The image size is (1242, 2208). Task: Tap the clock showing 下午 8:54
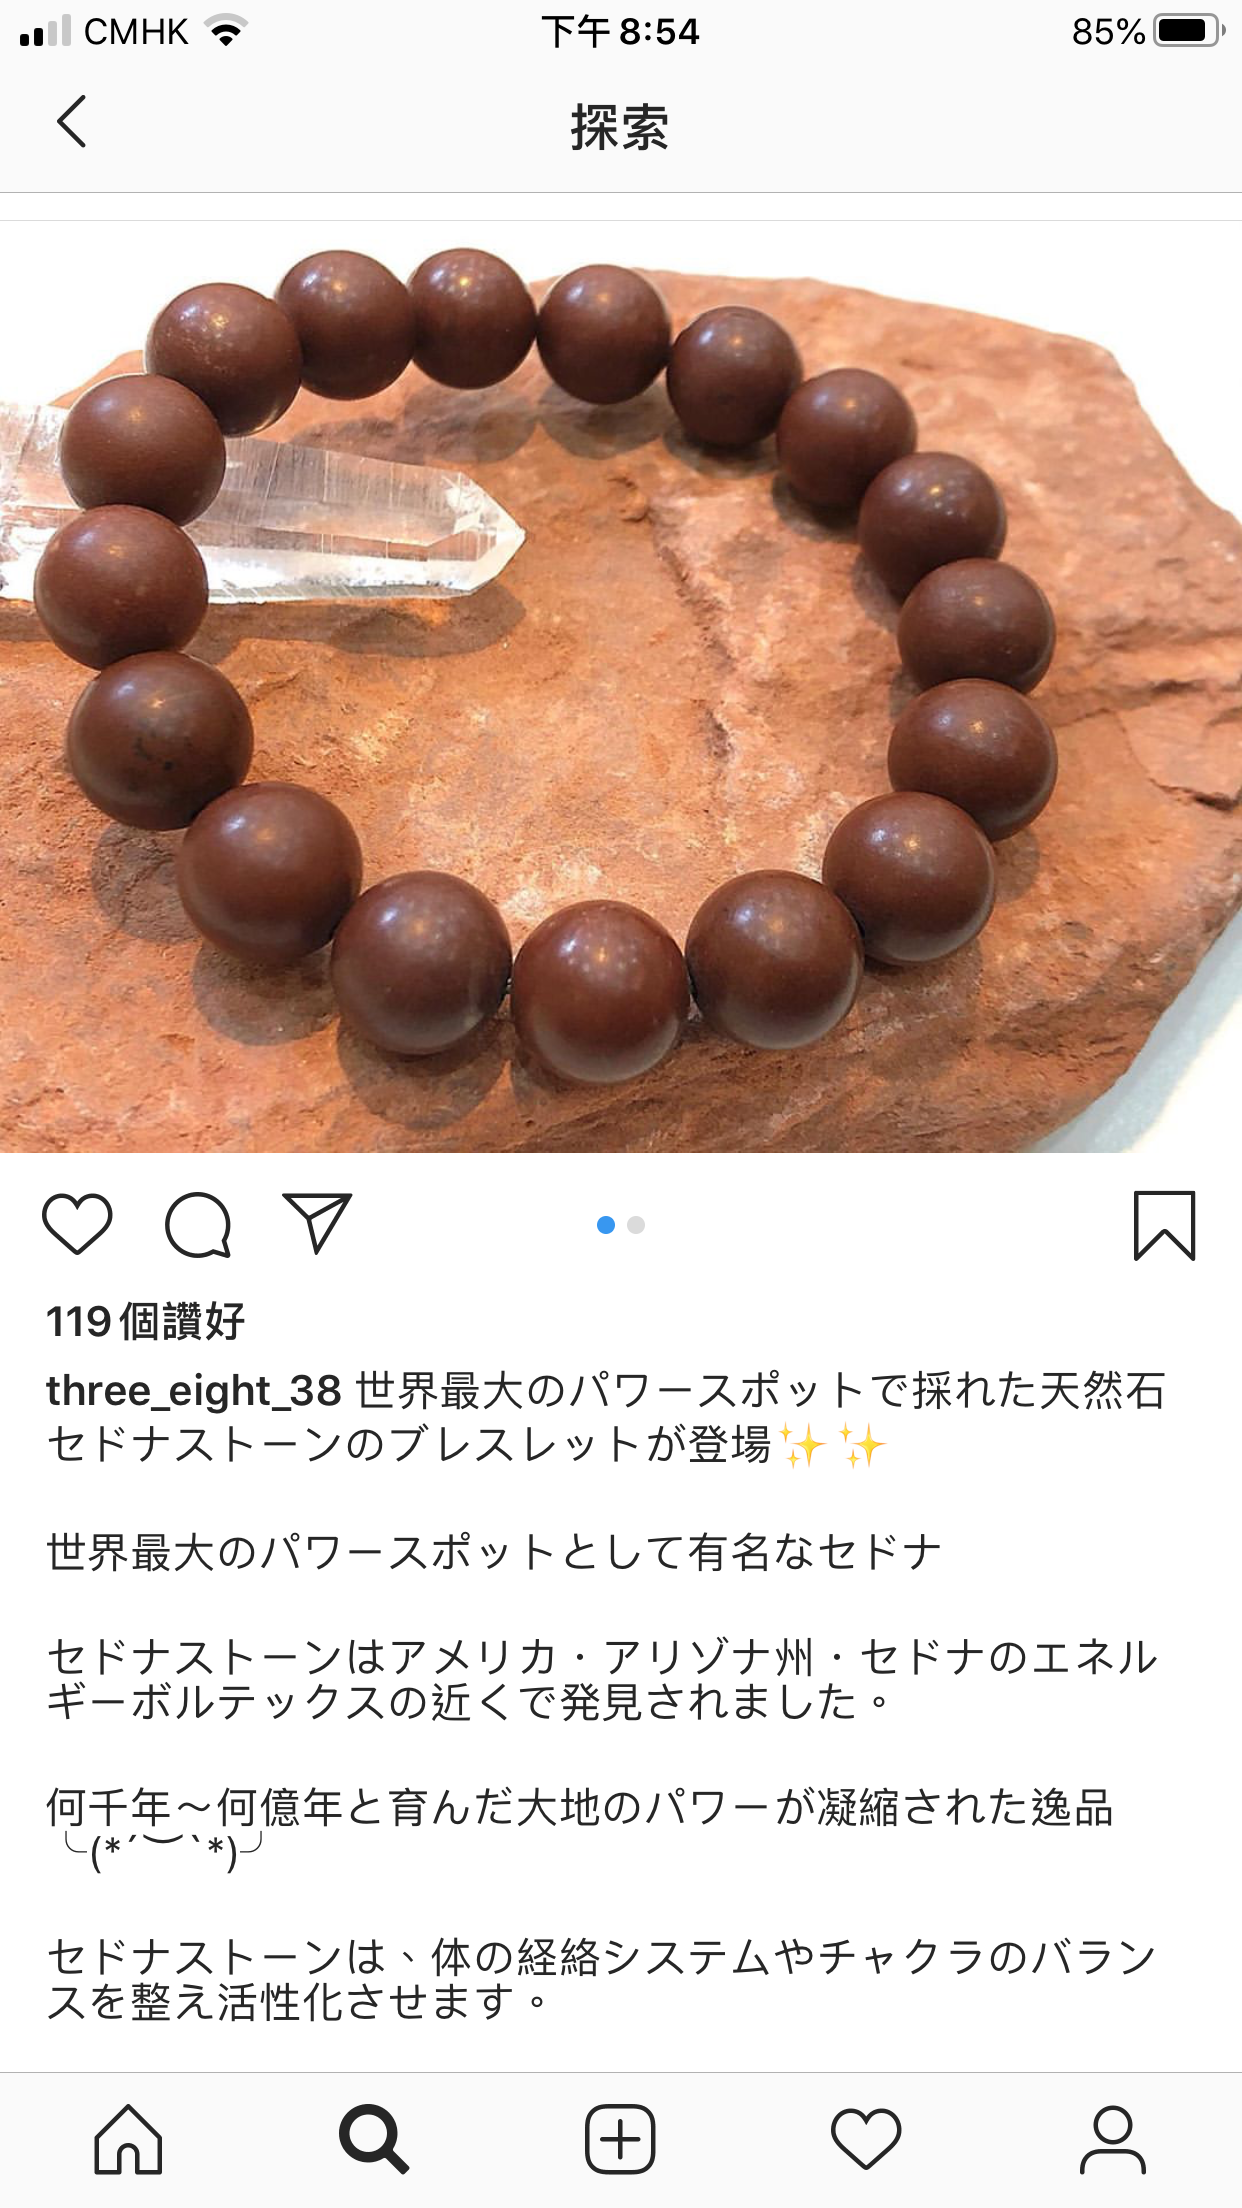point(620,32)
